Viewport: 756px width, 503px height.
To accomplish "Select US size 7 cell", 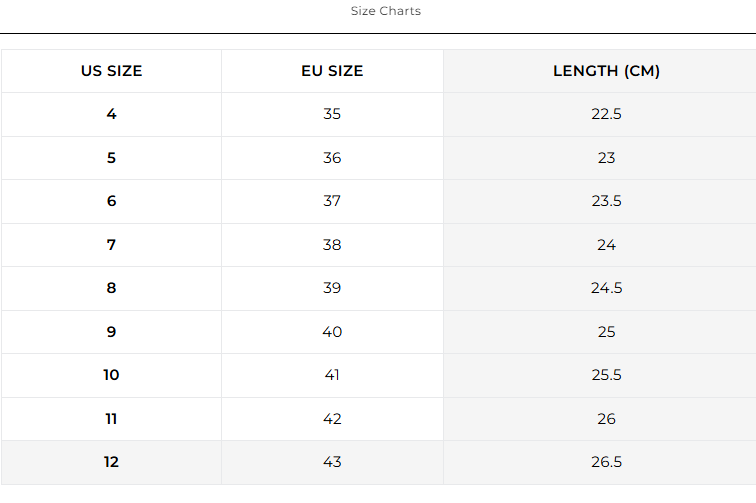I will (x=111, y=245).
